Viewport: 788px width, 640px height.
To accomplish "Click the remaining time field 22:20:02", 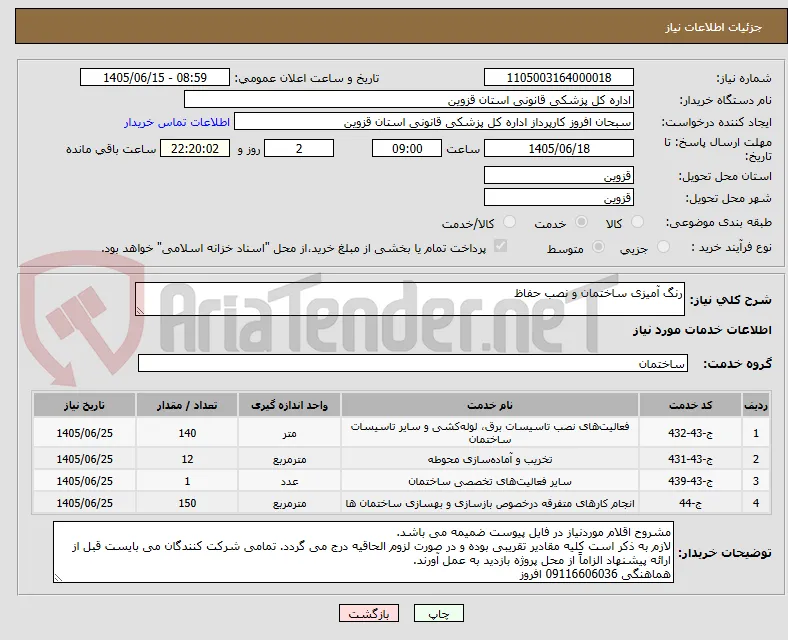I will (195, 148).
